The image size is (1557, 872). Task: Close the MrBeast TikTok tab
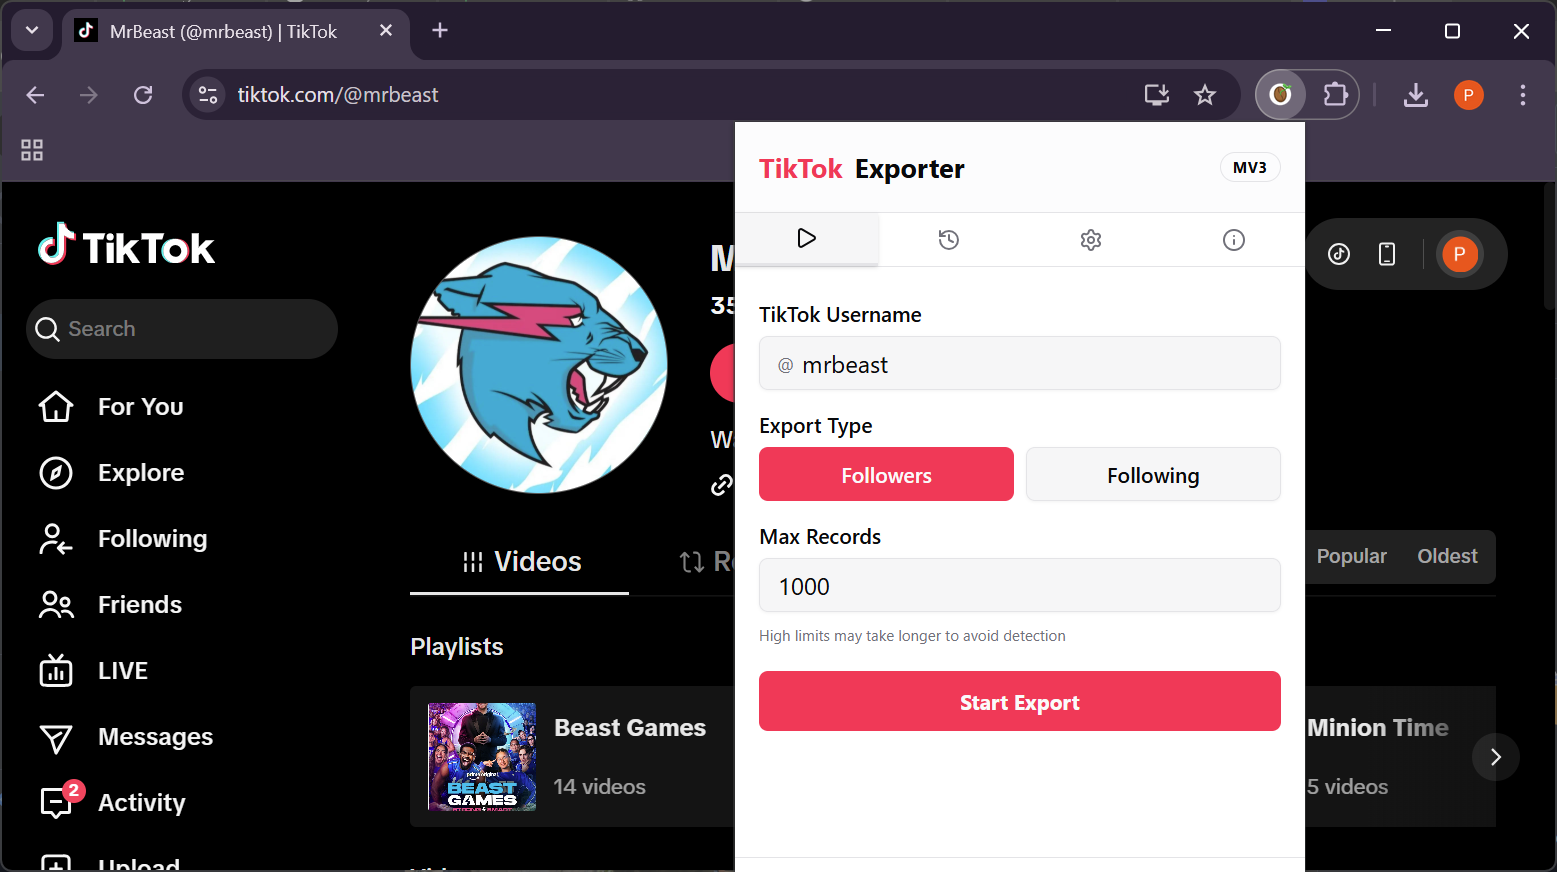tap(386, 31)
